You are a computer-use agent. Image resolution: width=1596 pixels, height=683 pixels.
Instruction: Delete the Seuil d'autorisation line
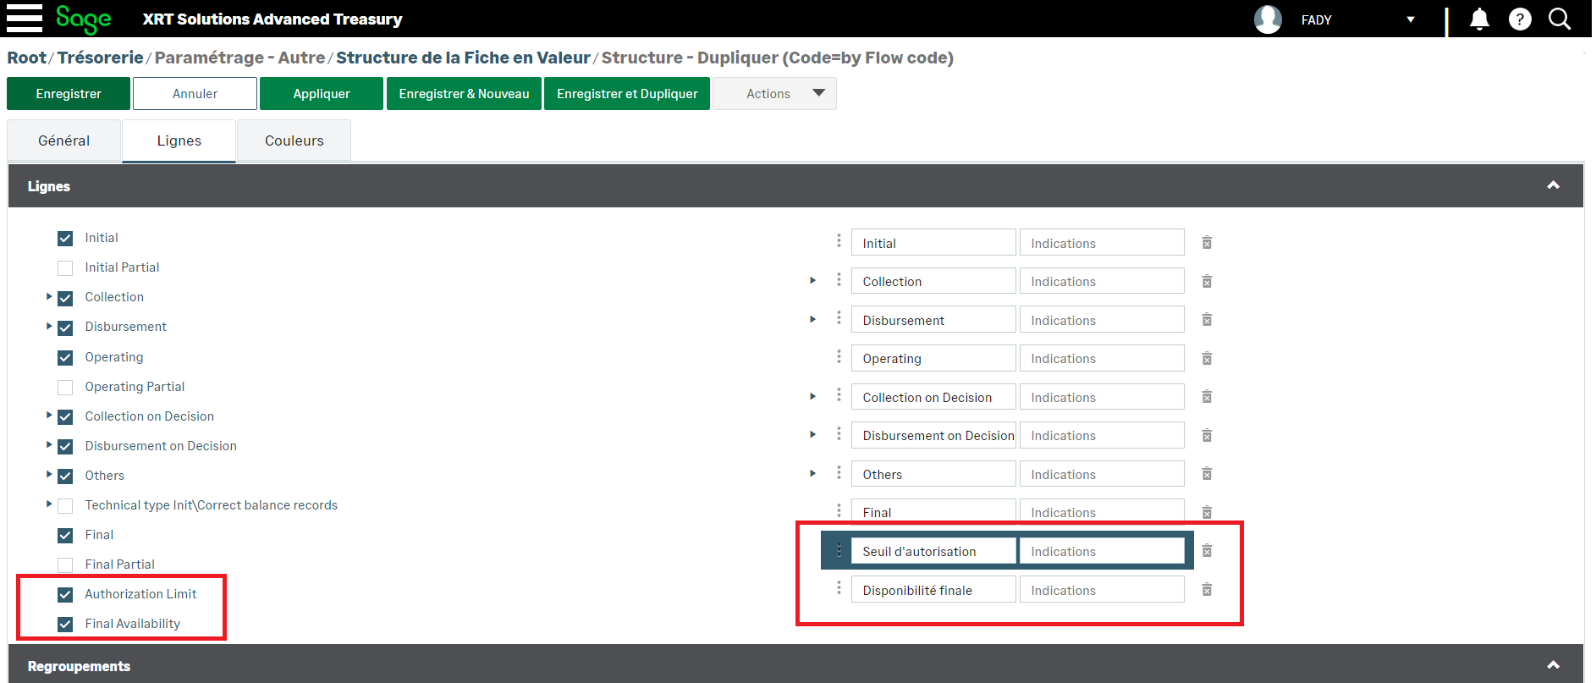[x=1207, y=551]
